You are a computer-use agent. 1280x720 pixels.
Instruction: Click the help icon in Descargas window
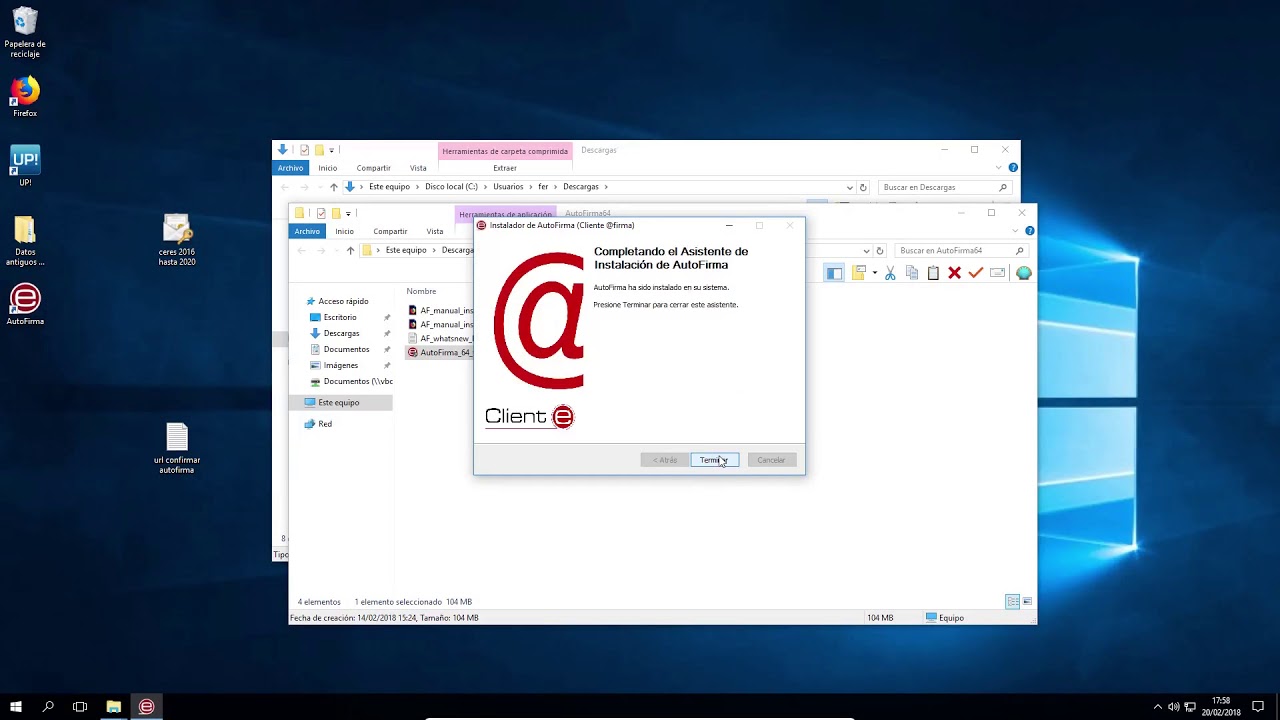[x=1013, y=168]
